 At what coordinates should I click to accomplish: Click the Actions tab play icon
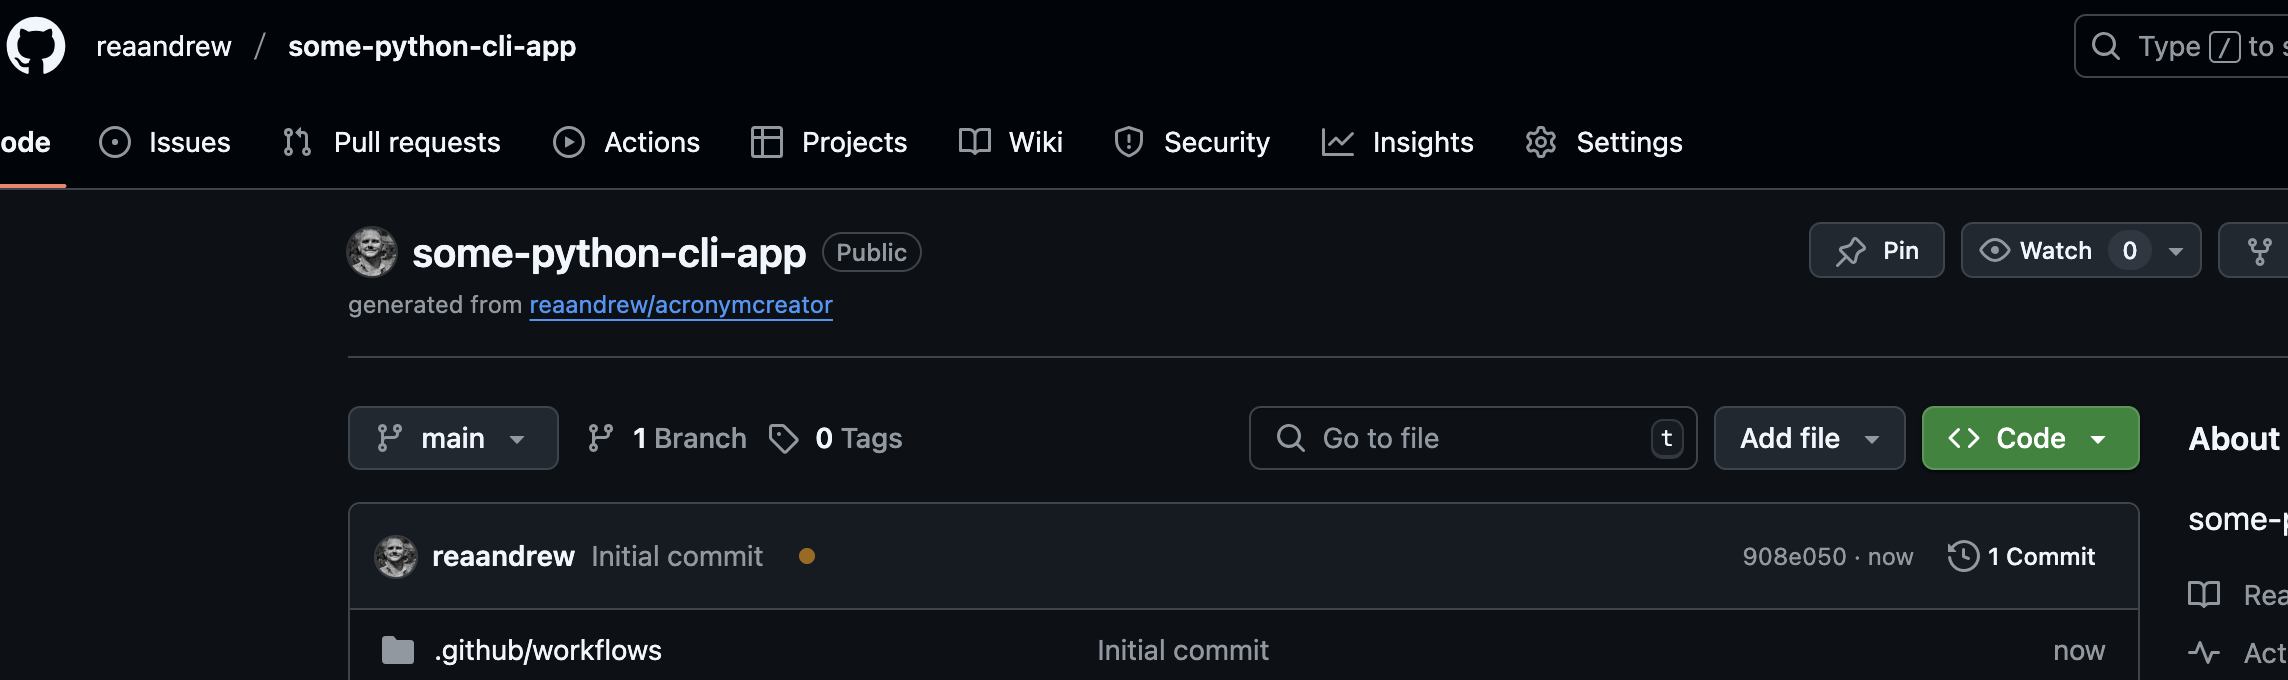569,142
